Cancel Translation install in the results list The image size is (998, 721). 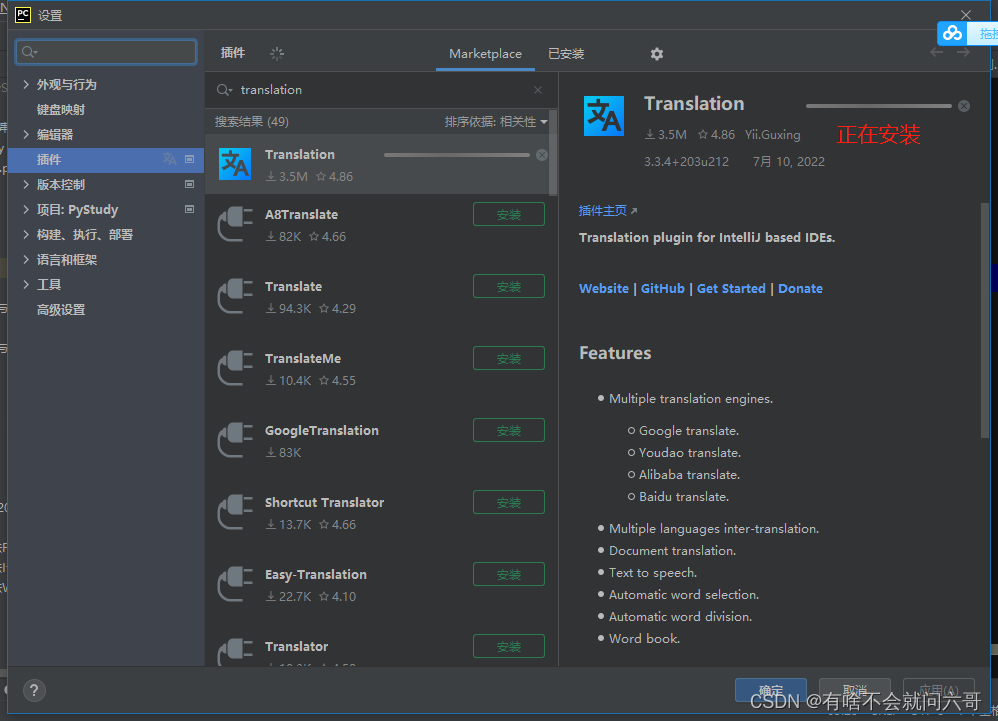click(542, 155)
